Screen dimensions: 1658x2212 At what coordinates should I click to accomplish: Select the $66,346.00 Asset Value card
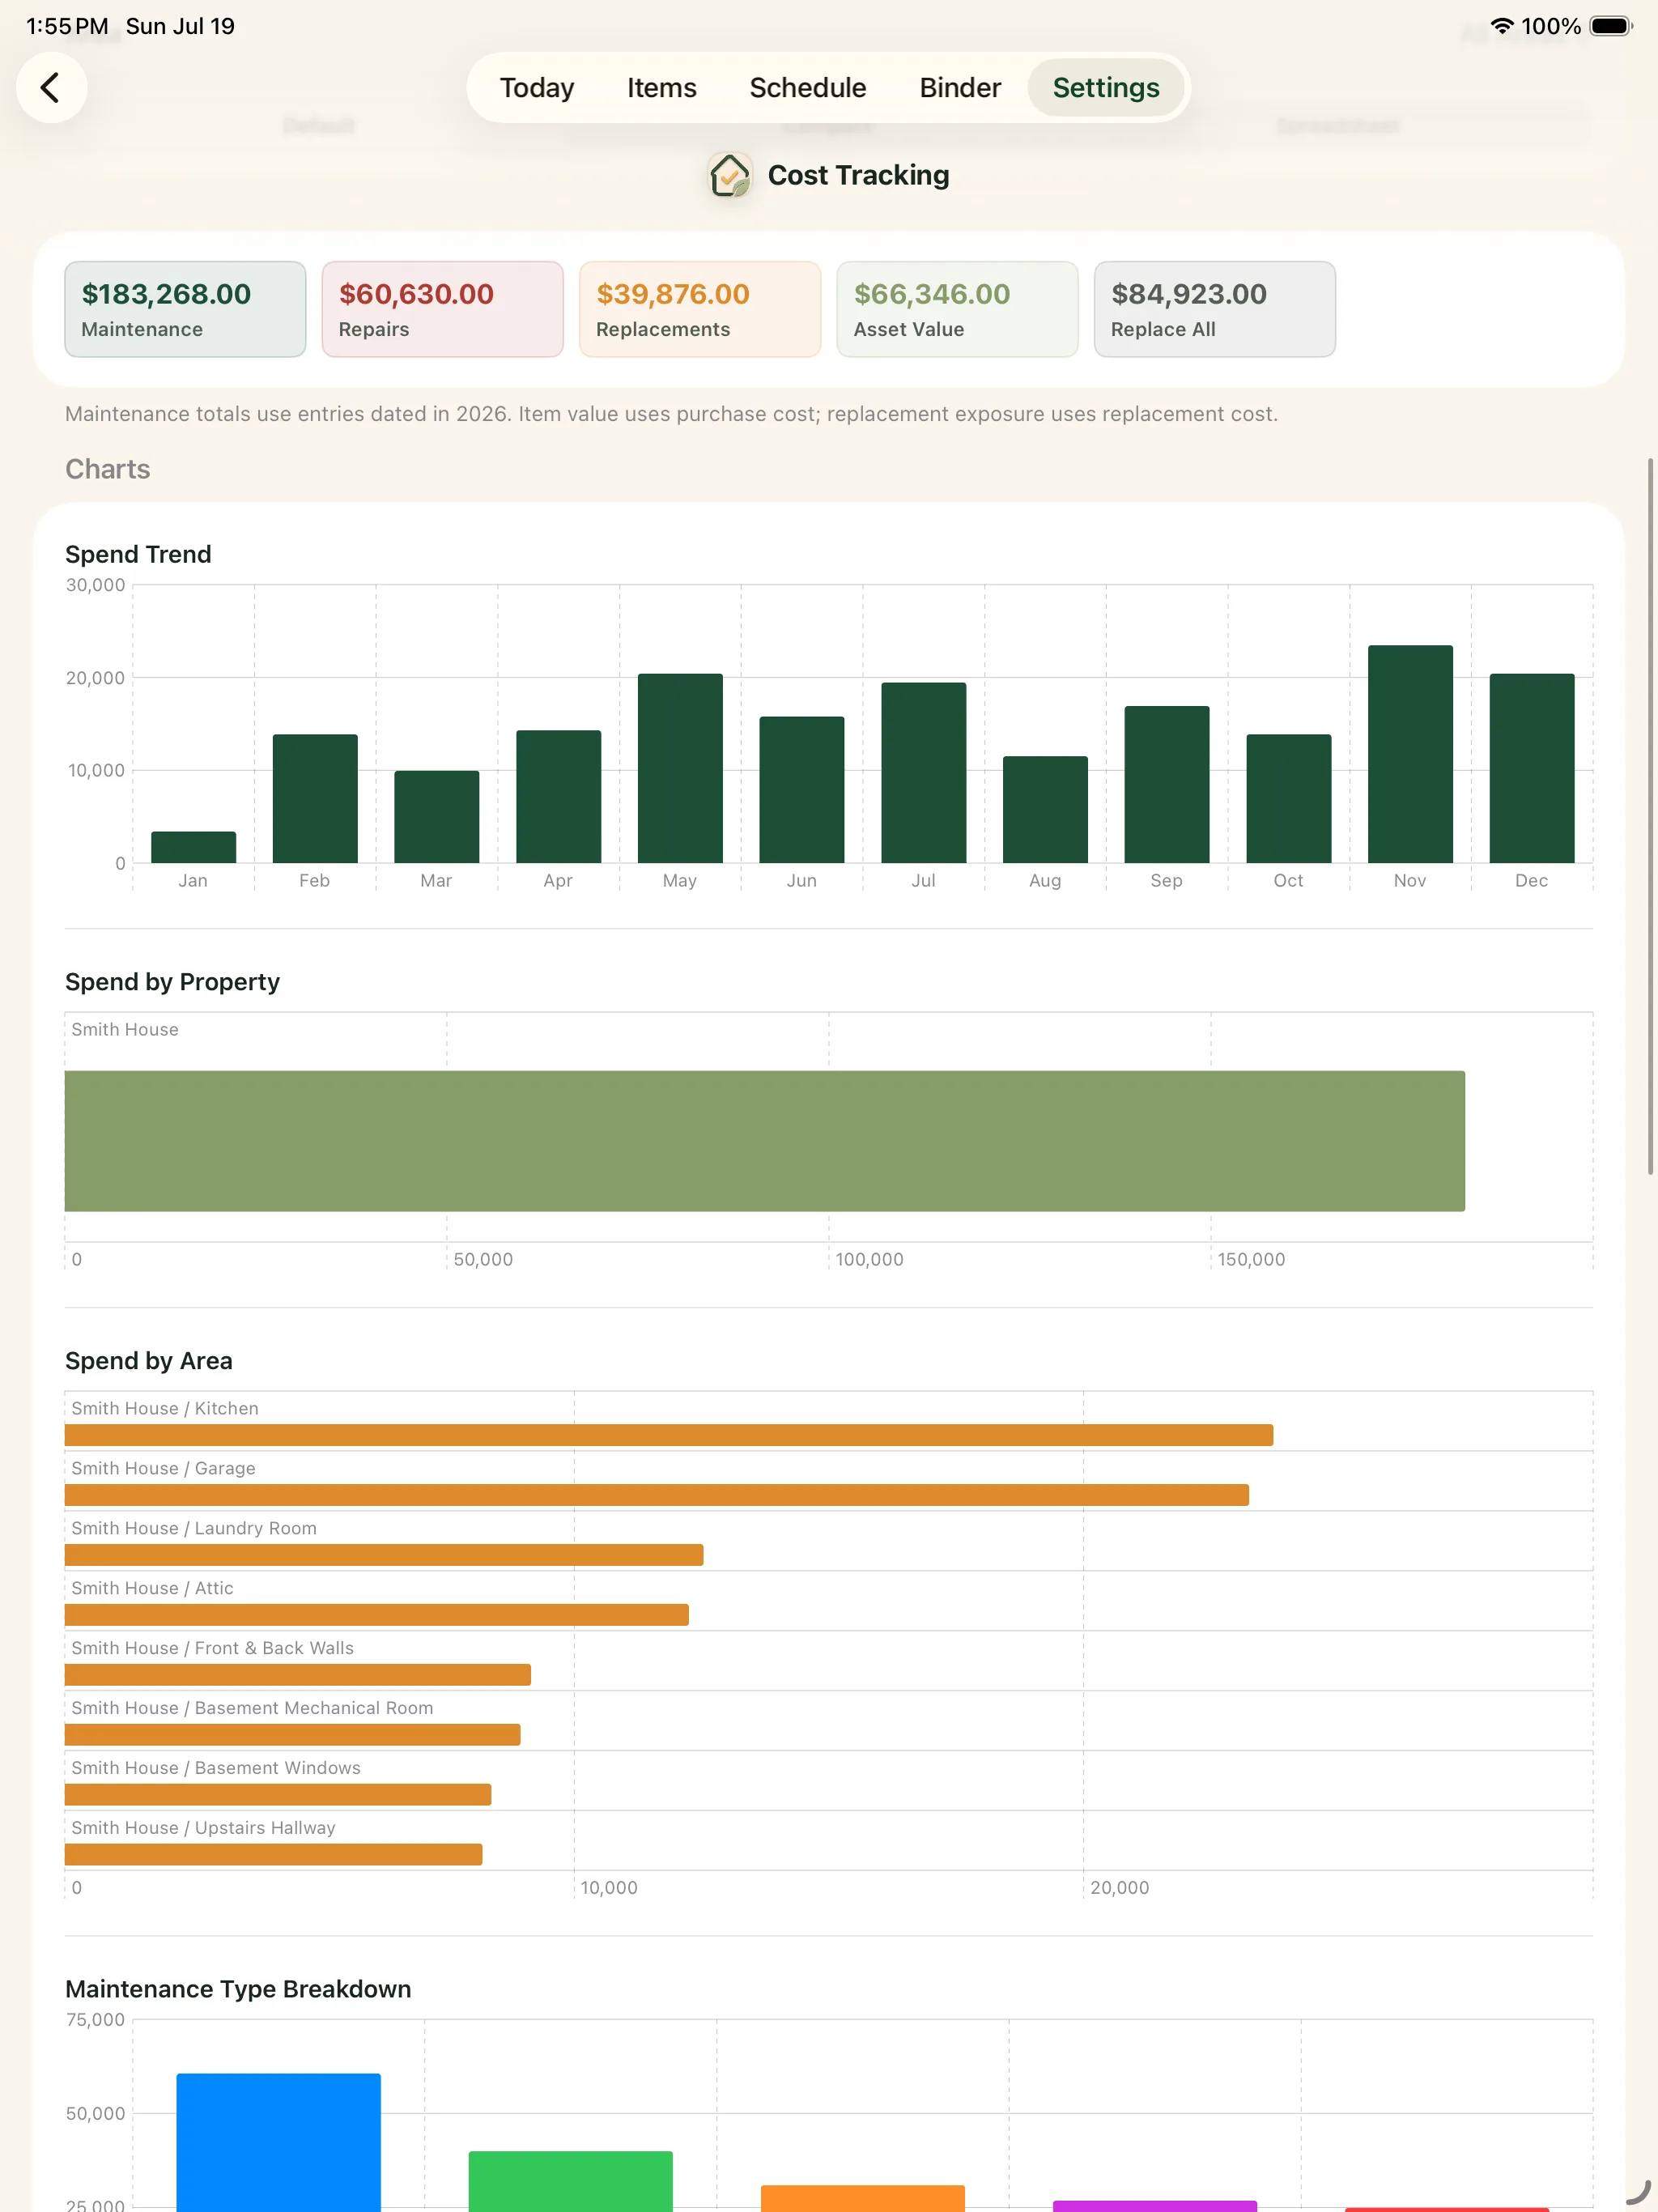coord(957,309)
